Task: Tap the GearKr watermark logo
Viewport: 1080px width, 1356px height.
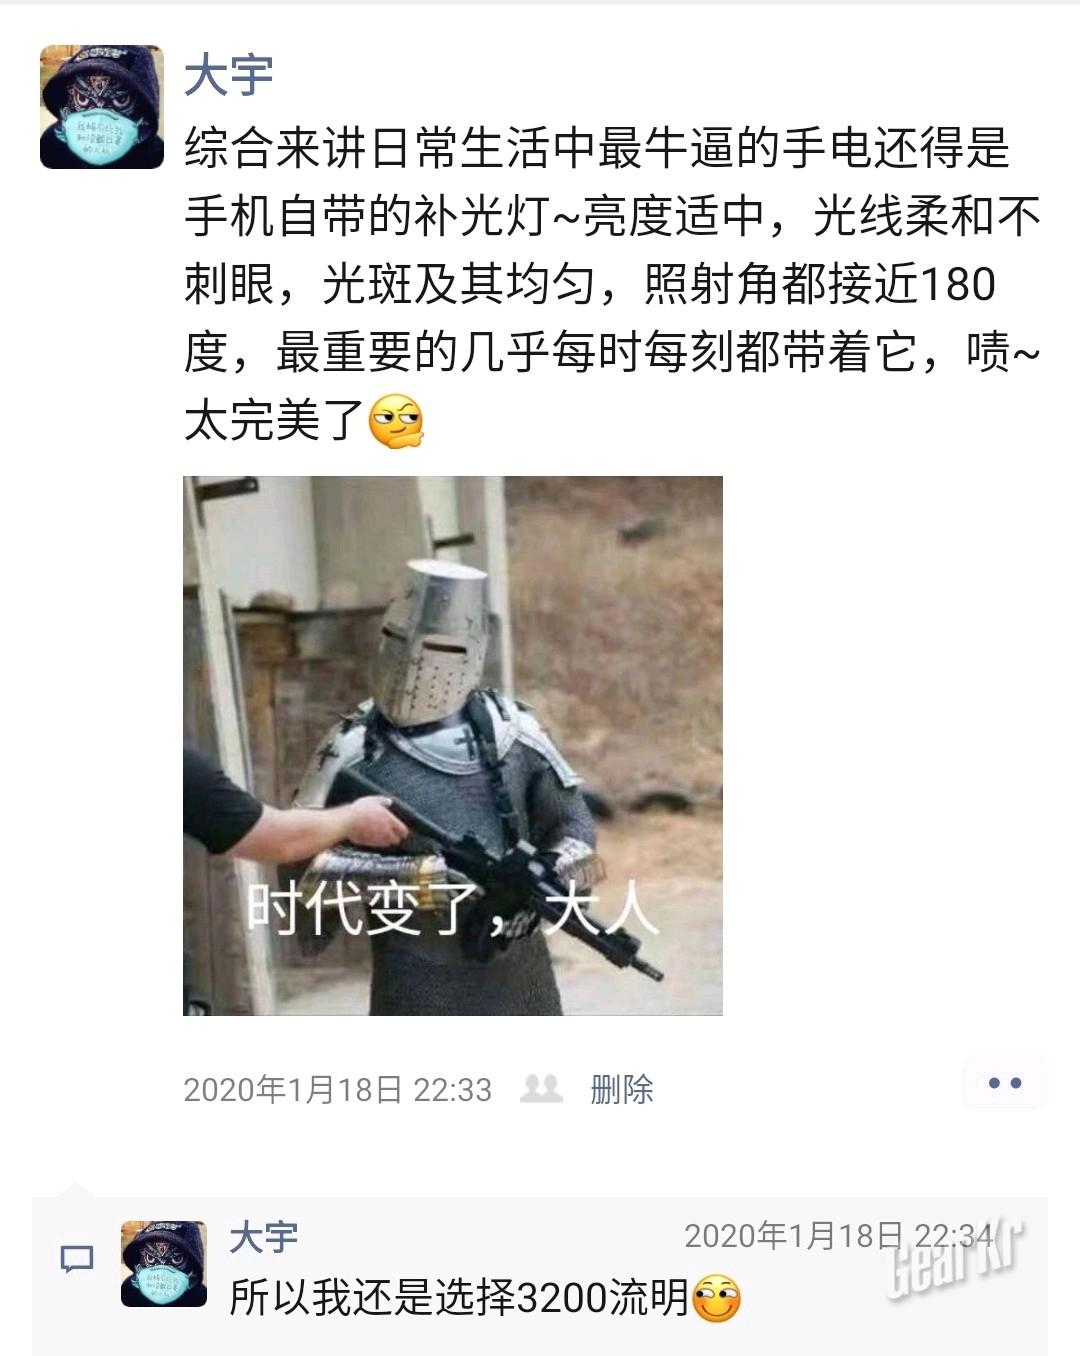Action: click(x=956, y=1260)
